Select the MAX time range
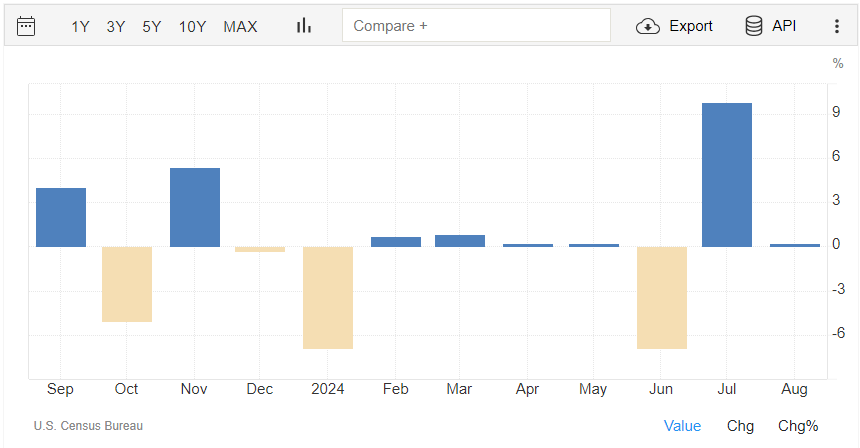860x448 pixels. click(240, 27)
